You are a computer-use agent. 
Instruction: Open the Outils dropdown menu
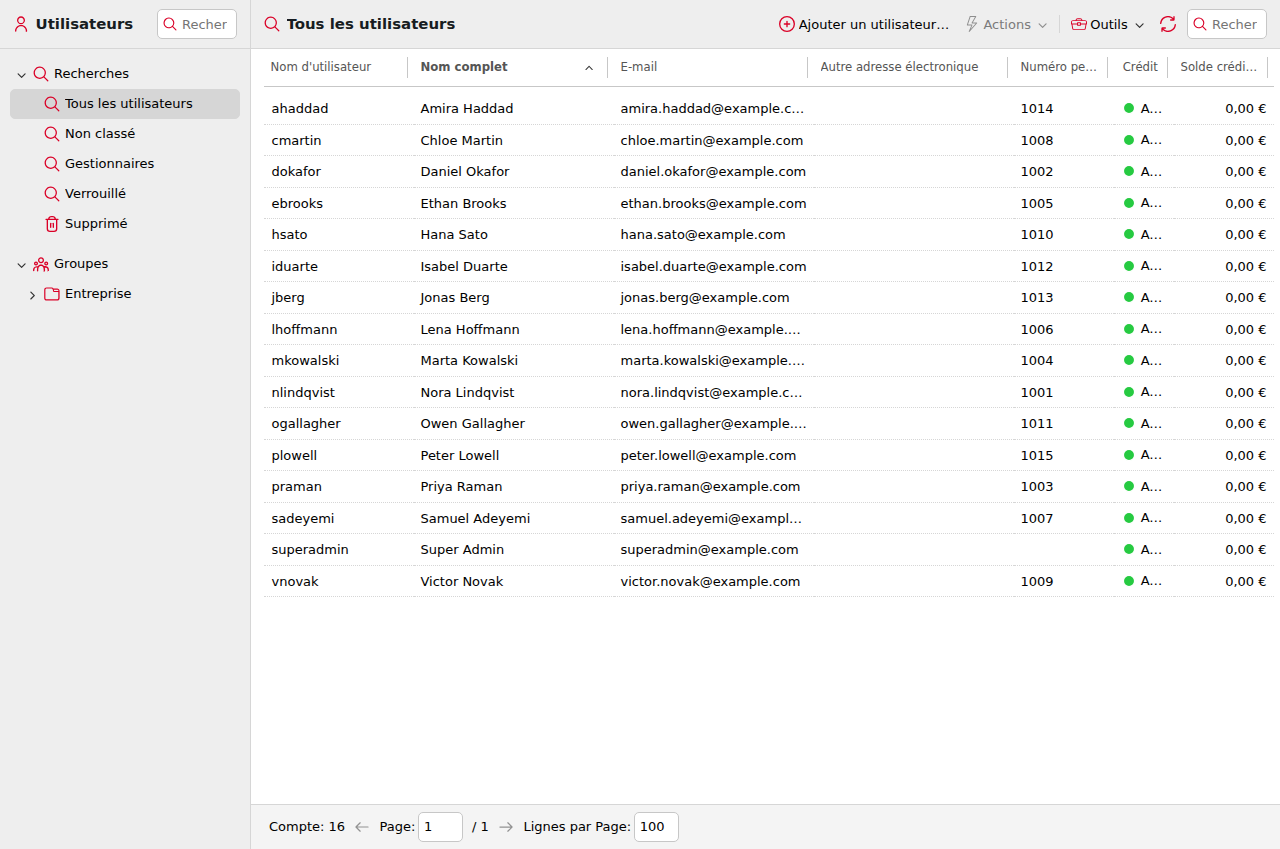tap(1107, 24)
